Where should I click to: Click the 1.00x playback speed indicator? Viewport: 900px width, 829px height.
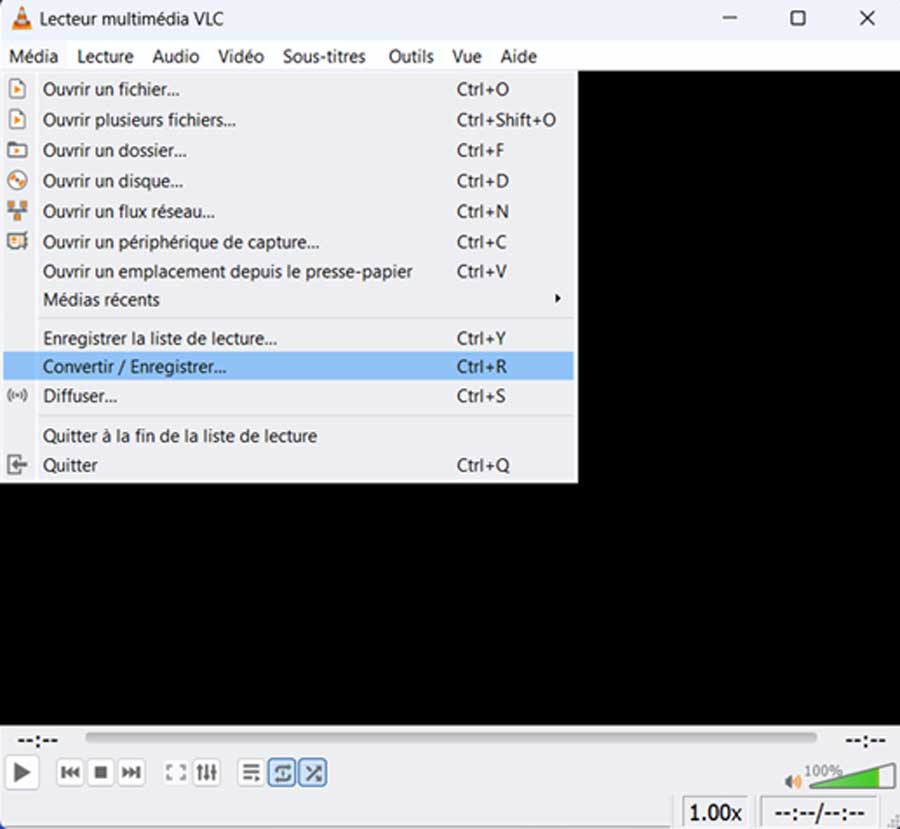pyautogui.click(x=715, y=813)
